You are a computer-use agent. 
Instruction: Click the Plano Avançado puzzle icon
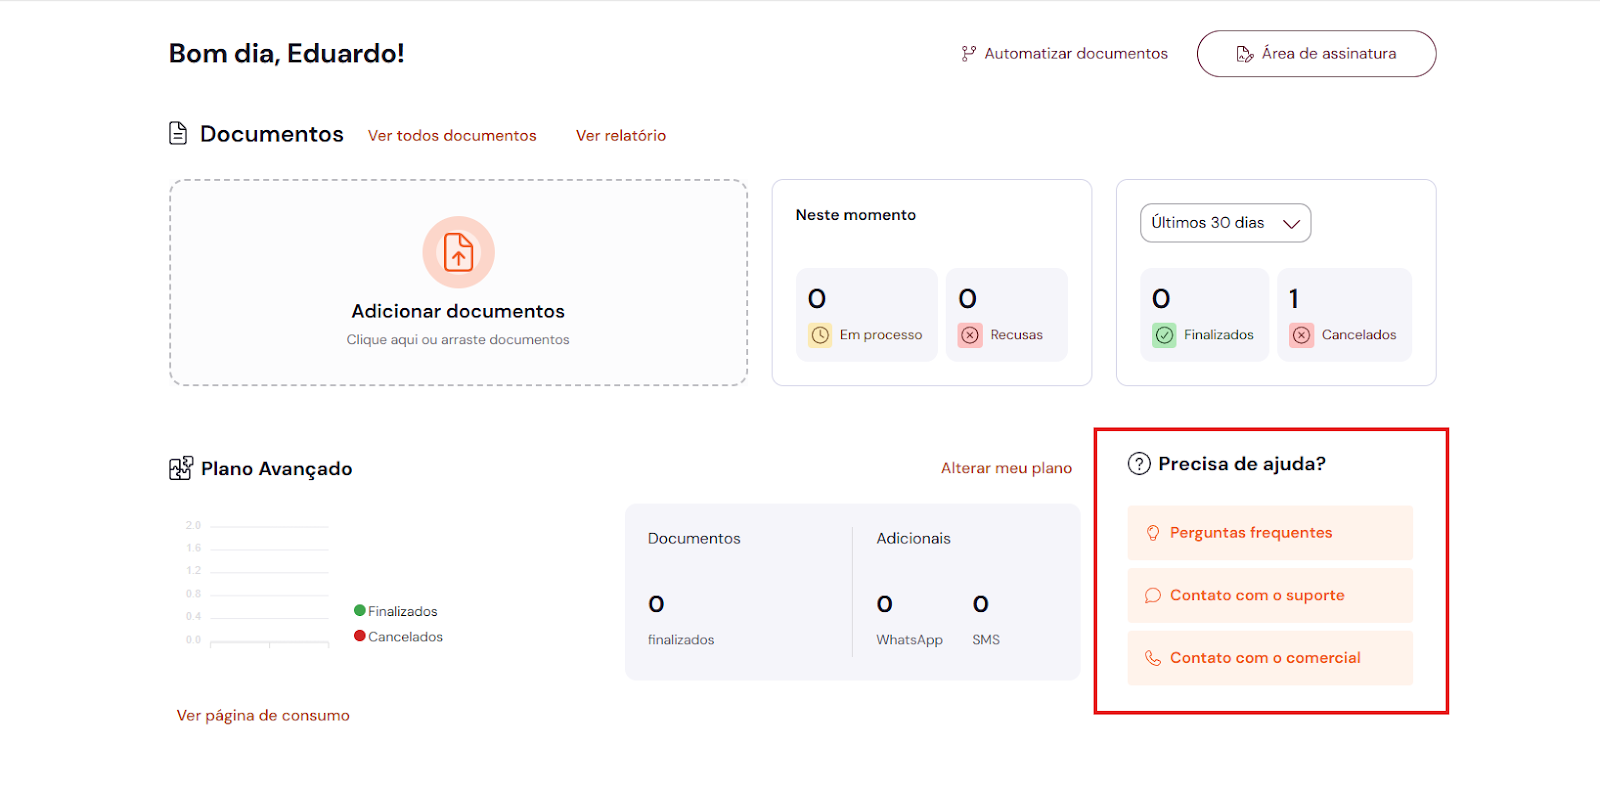[181, 468]
